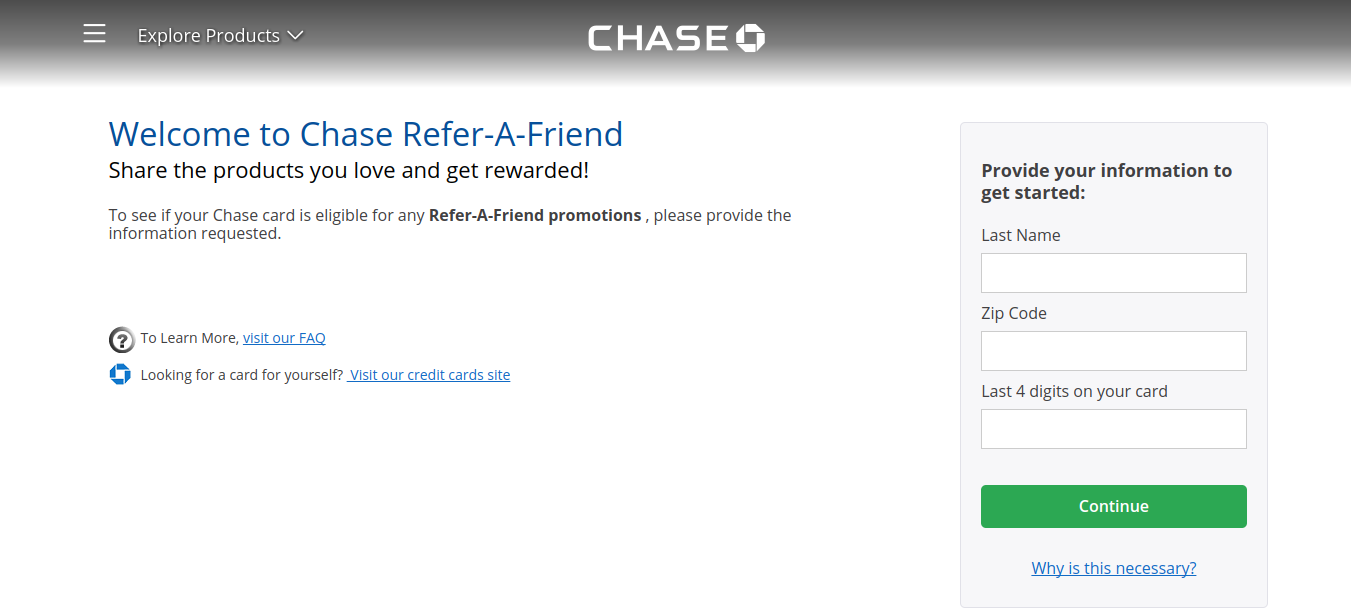The height and width of the screenshot is (615, 1351).
Task: Open "Visit our credit cards site"
Action: tap(429, 374)
